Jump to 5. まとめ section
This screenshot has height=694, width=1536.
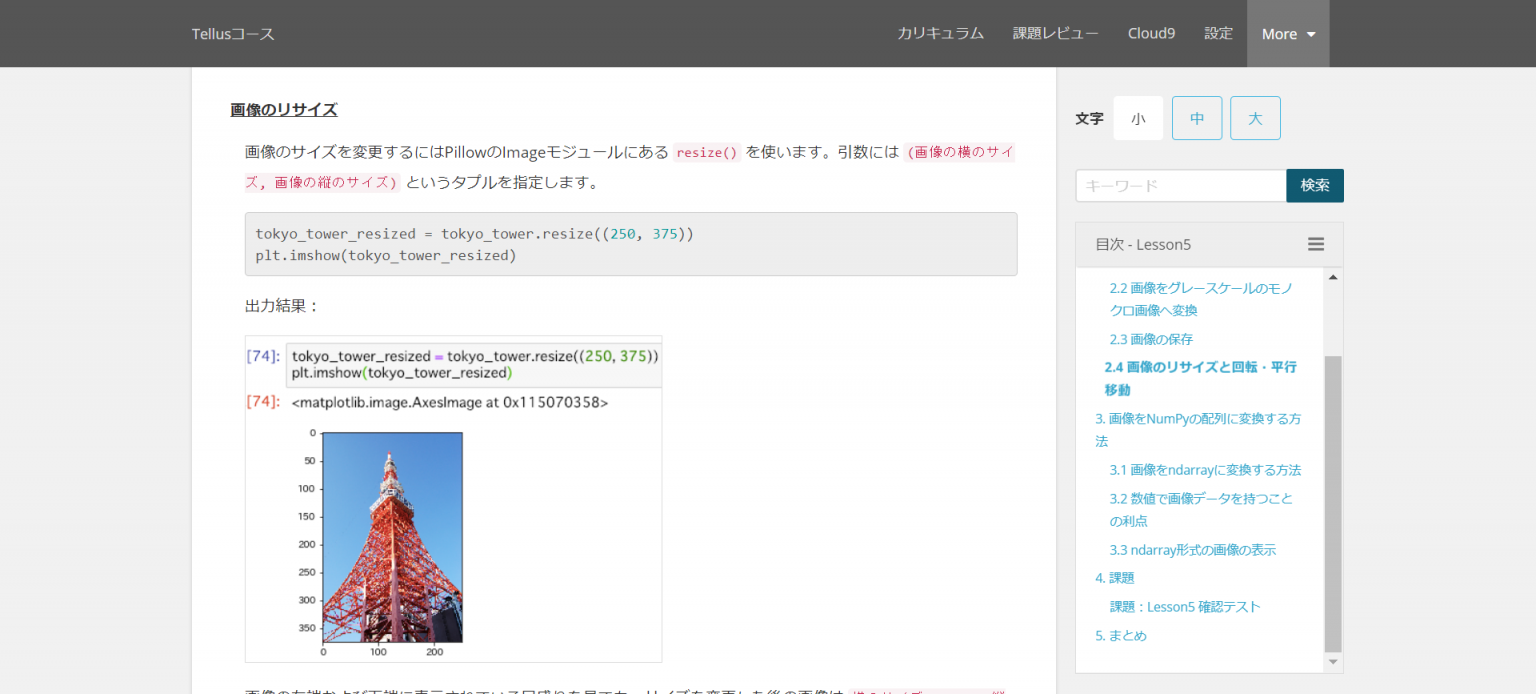1121,635
